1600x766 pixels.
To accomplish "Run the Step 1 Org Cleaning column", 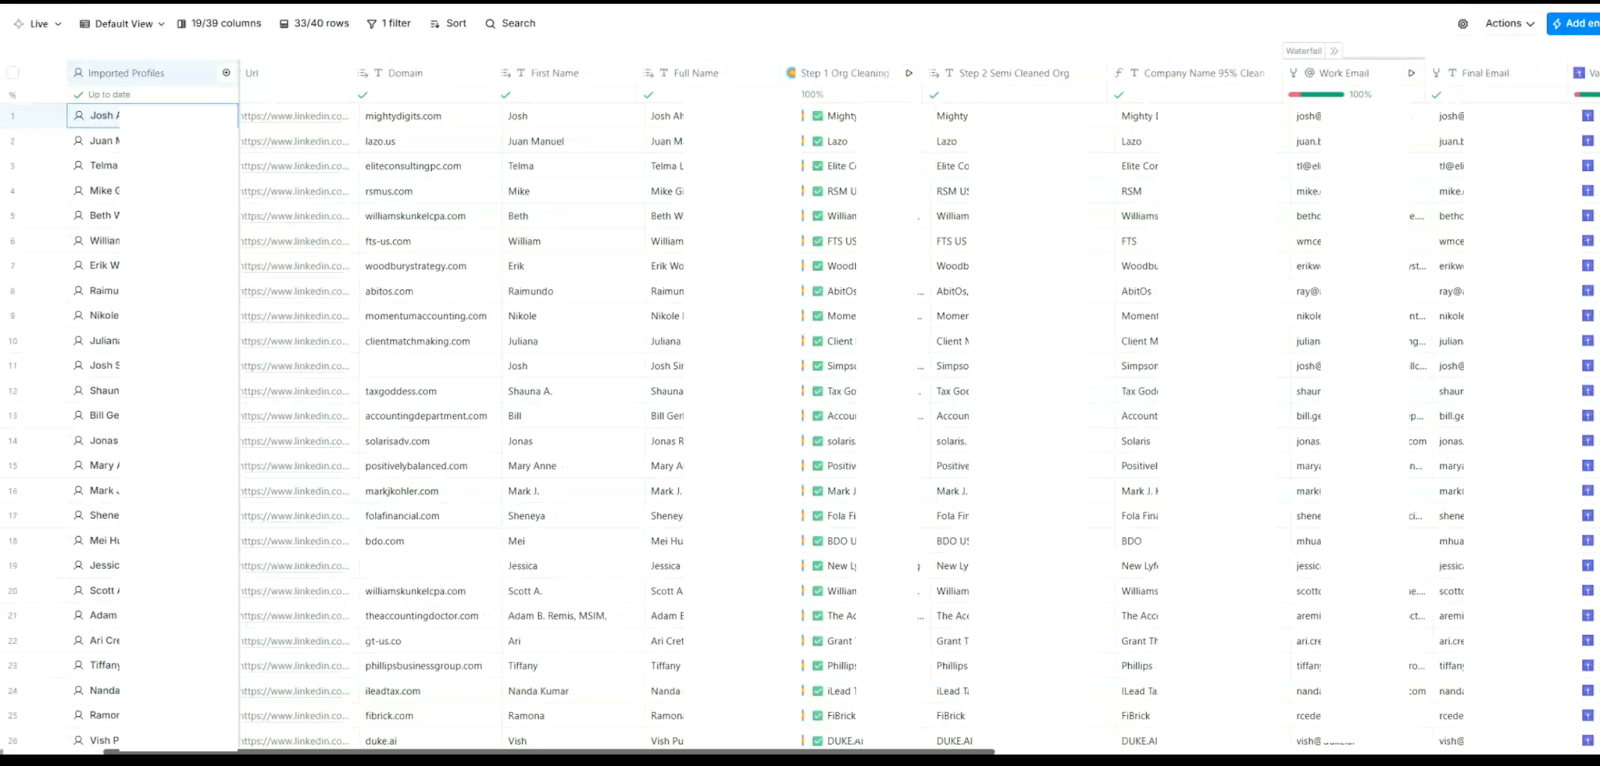I will coord(909,73).
